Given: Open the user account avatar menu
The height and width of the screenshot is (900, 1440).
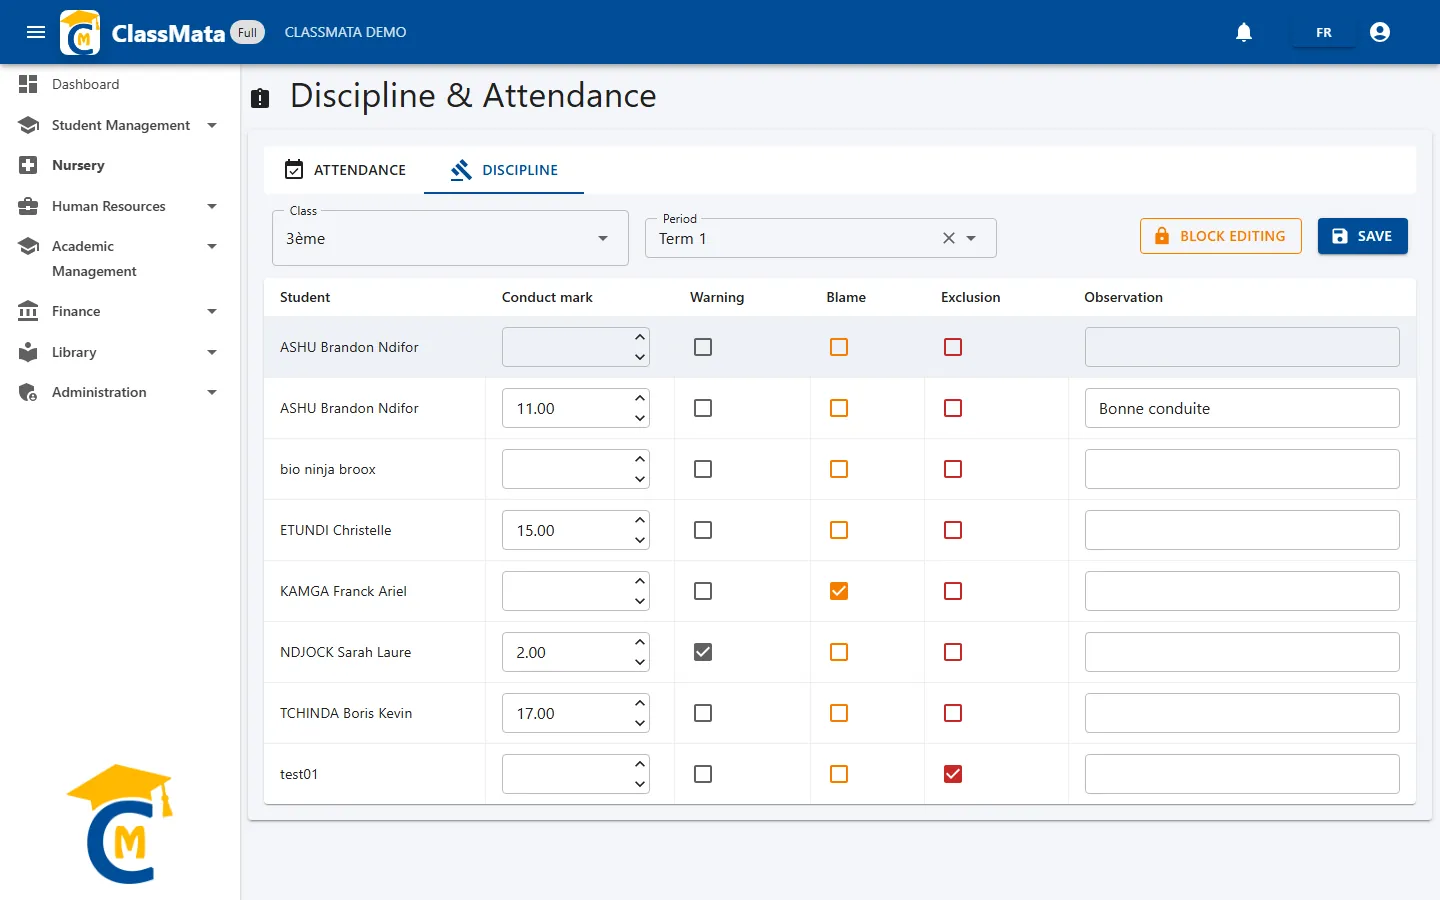Looking at the screenshot, I should [x=1380, y=32].
